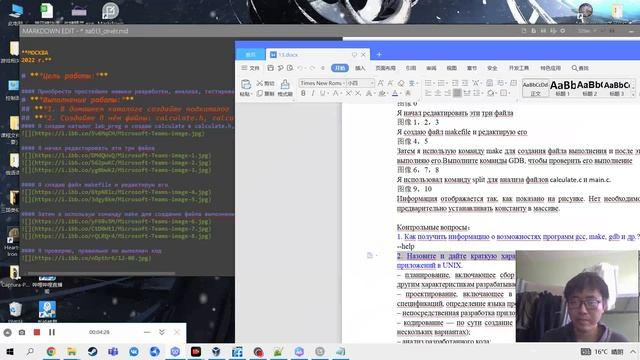The width and height of the screenshot is (640, 360).
Task: Click the bulleted list icon in WPS
Action: 428,83
